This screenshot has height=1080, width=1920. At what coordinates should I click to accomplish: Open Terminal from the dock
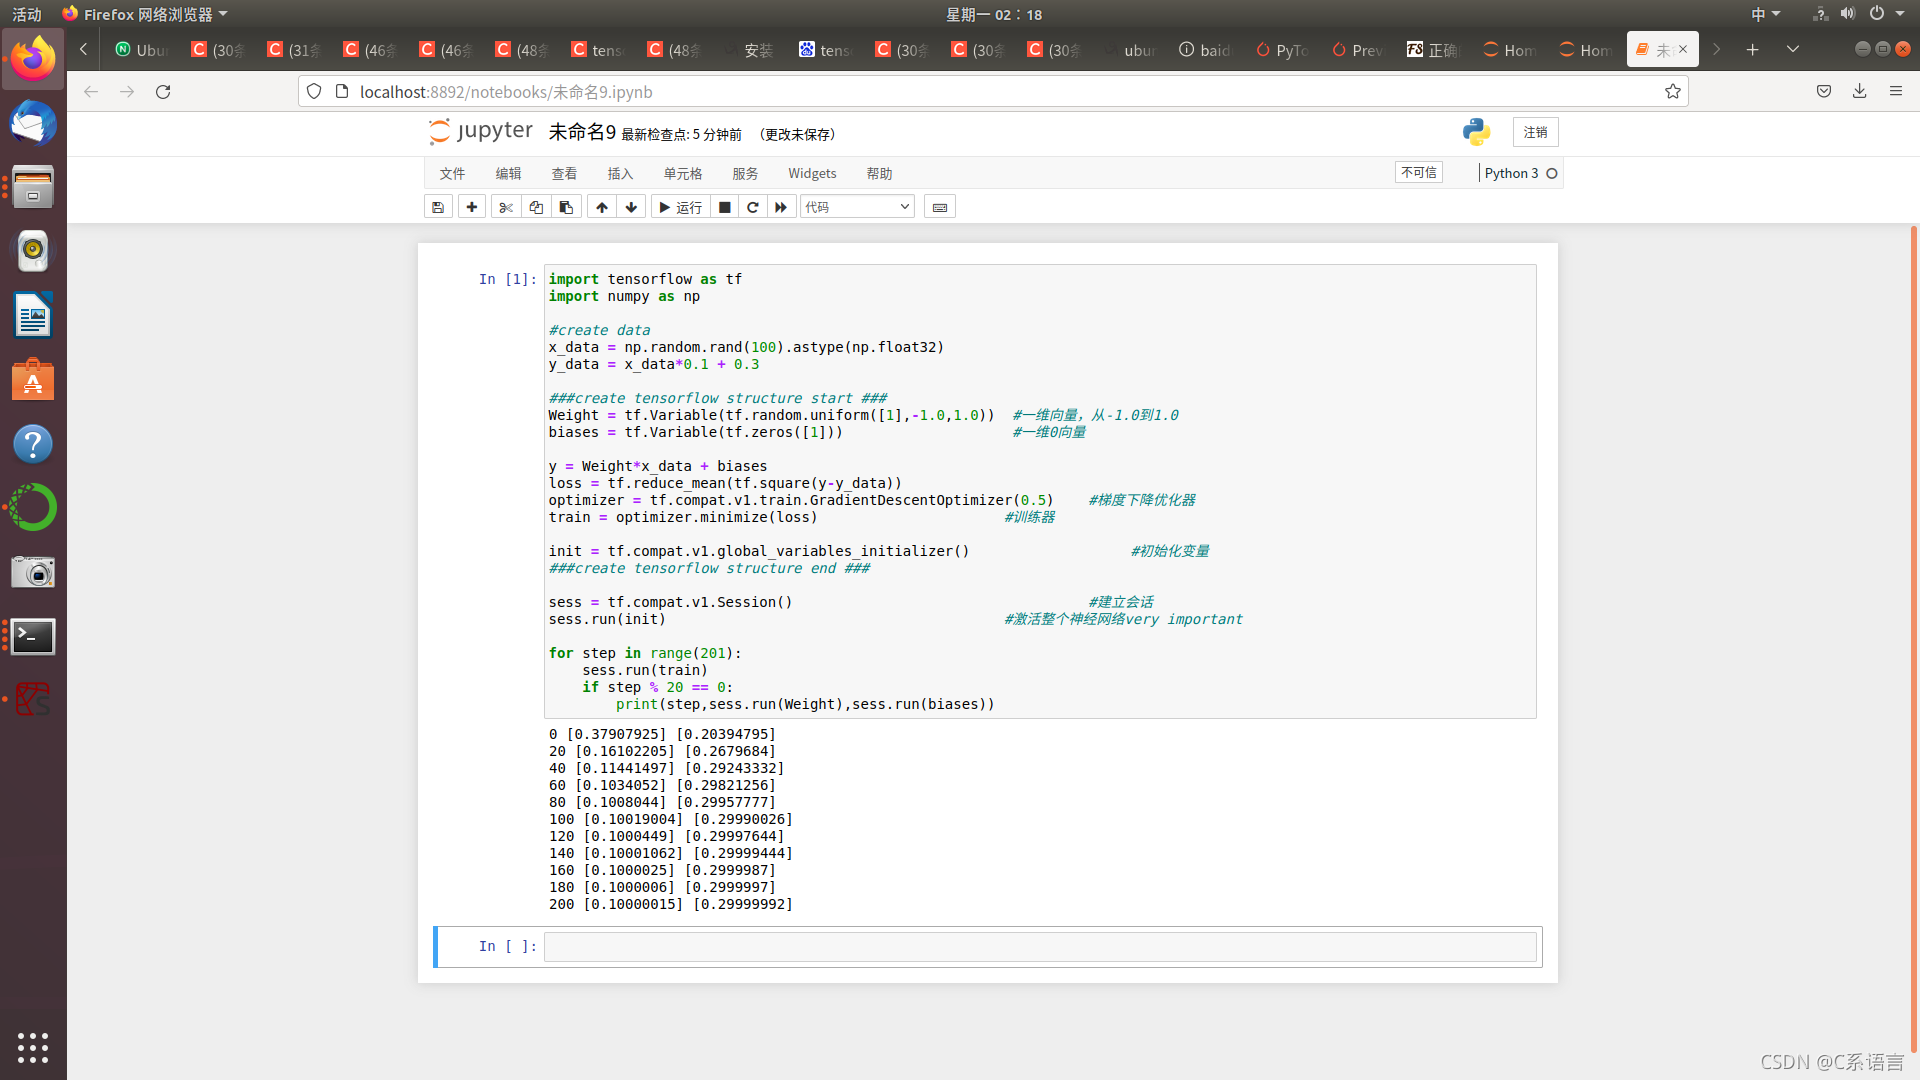pos(33,636)
